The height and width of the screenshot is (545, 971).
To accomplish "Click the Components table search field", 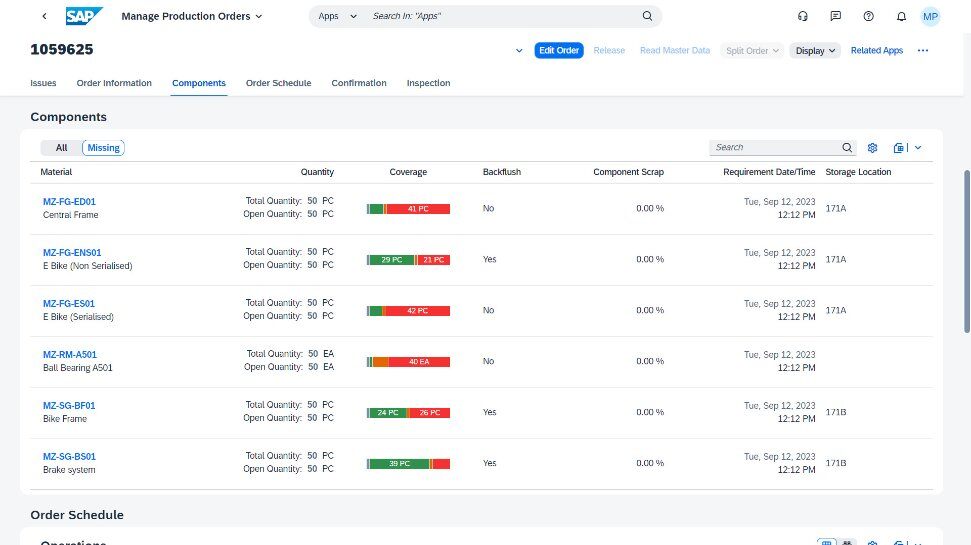I will 776,147.
